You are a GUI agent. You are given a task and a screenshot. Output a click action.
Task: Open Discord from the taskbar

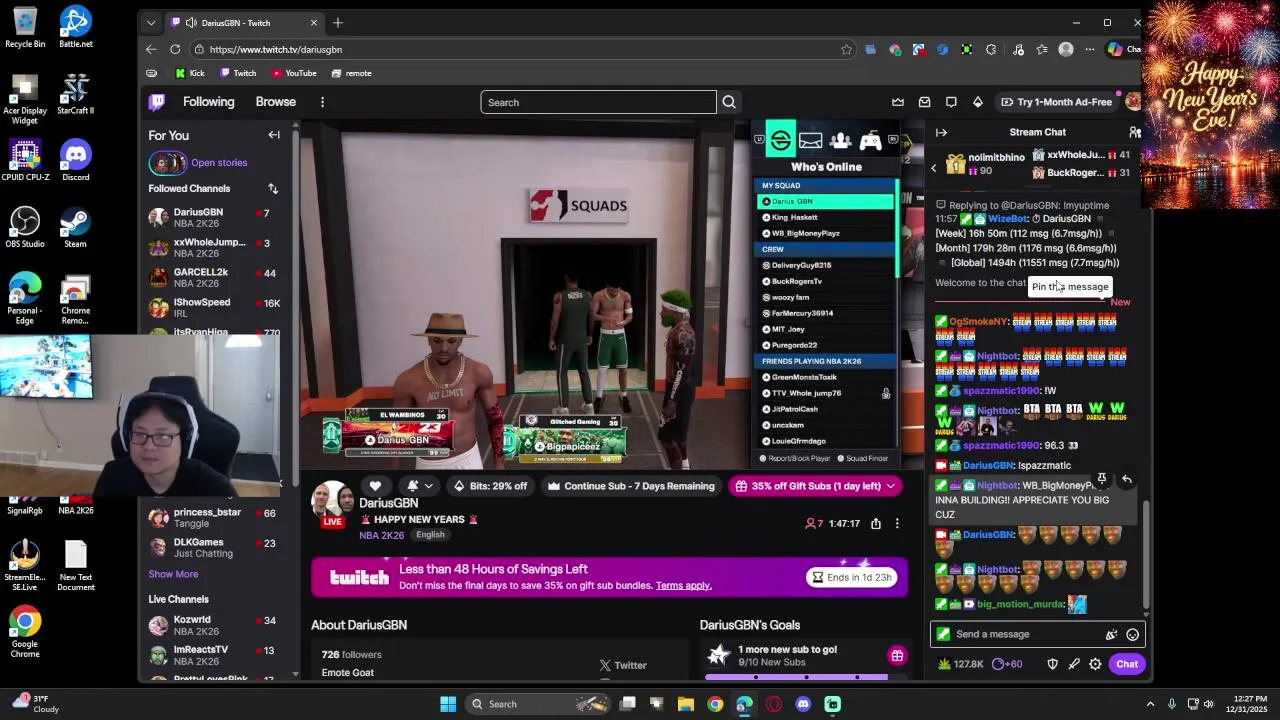coord(803,704)
